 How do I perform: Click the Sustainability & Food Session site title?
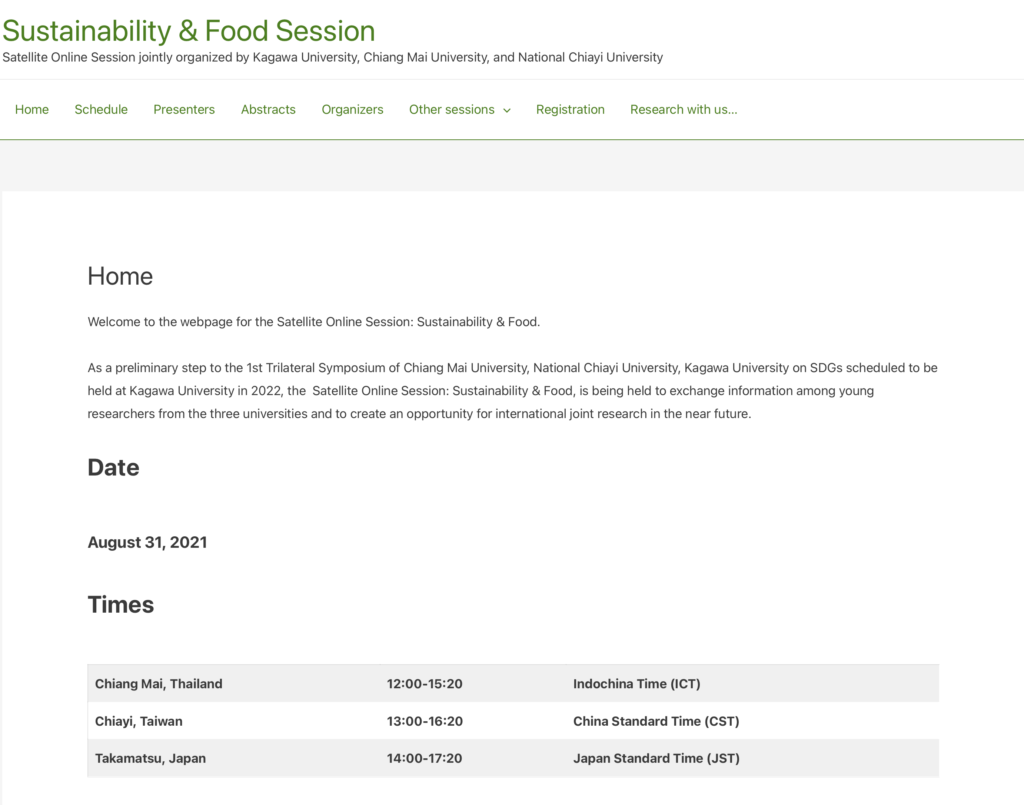point(189,31)
